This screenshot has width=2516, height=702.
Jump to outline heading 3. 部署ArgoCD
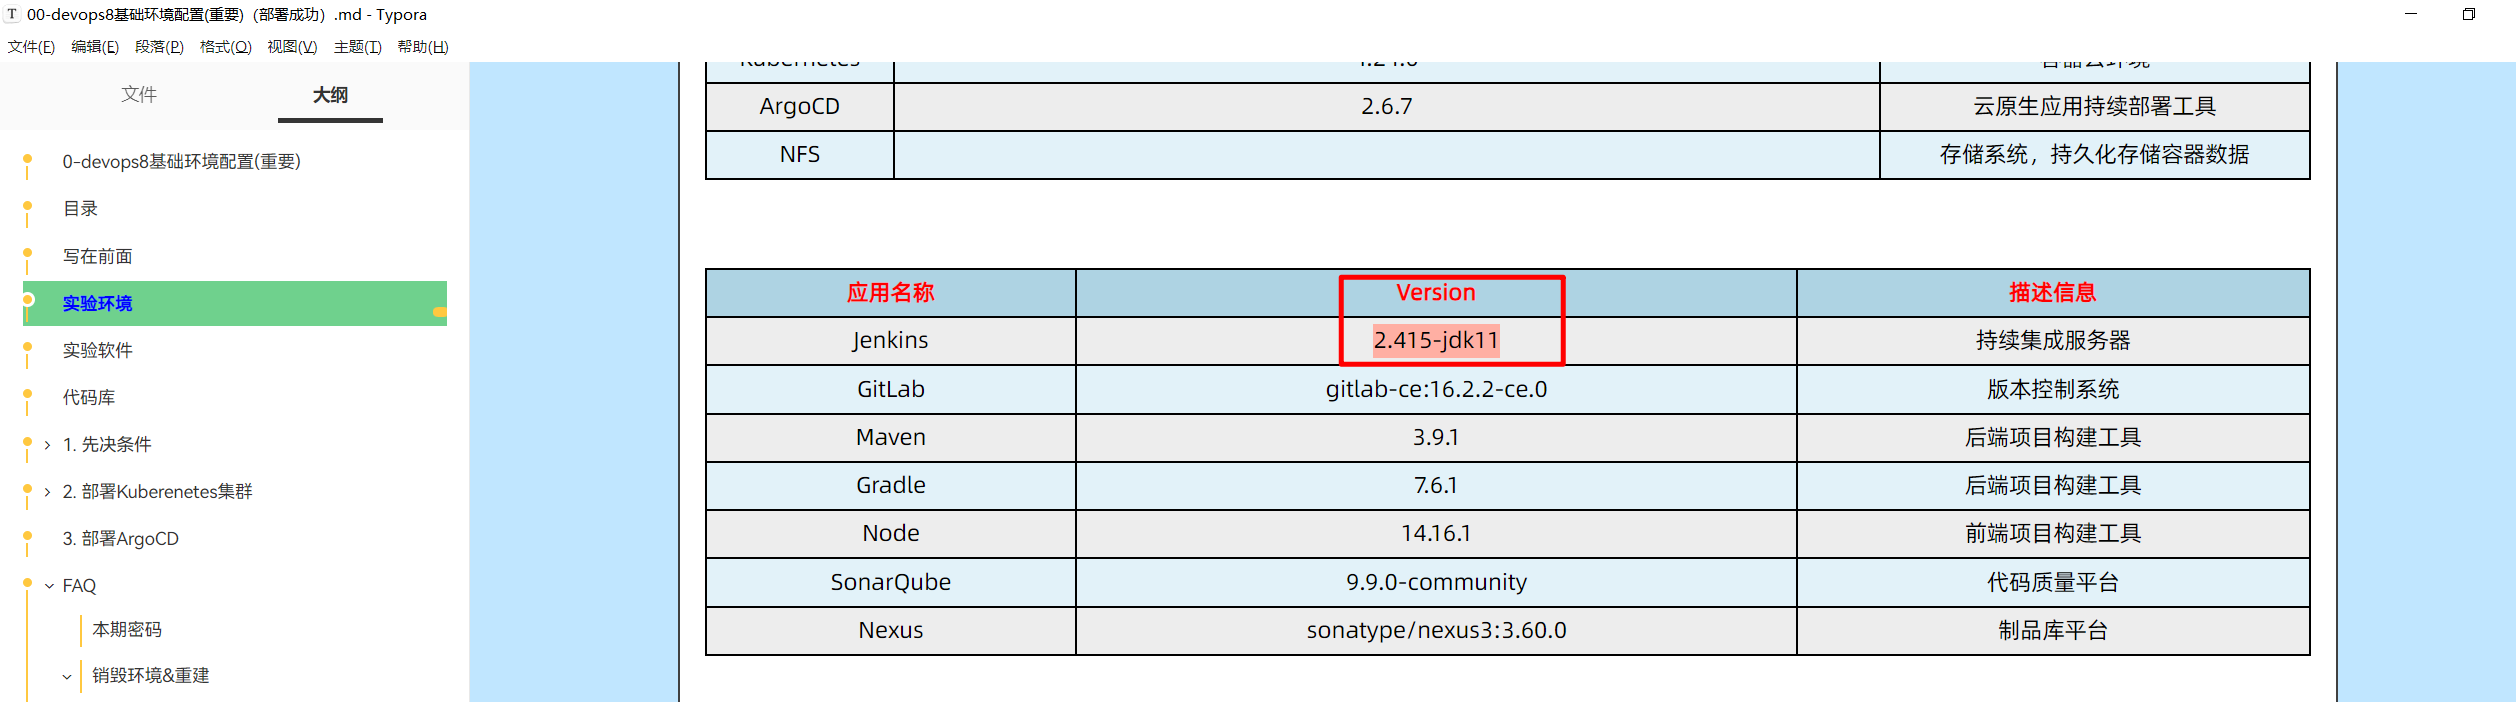coord(121,538)
